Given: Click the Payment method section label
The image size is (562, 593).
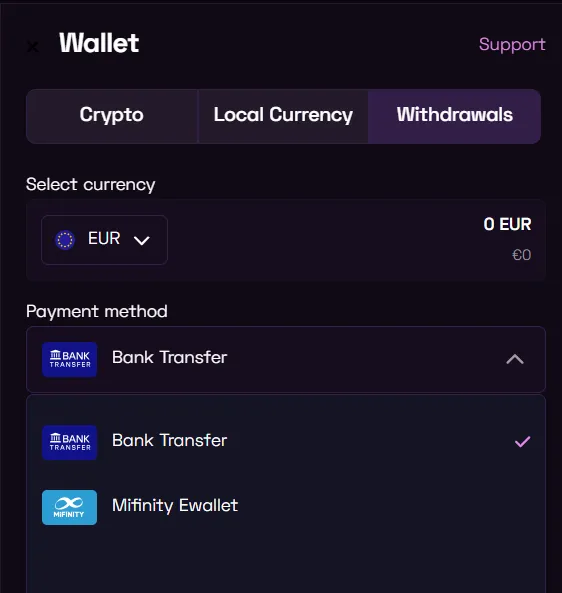Looking at the screenshot, I should (x=97, y=312).
